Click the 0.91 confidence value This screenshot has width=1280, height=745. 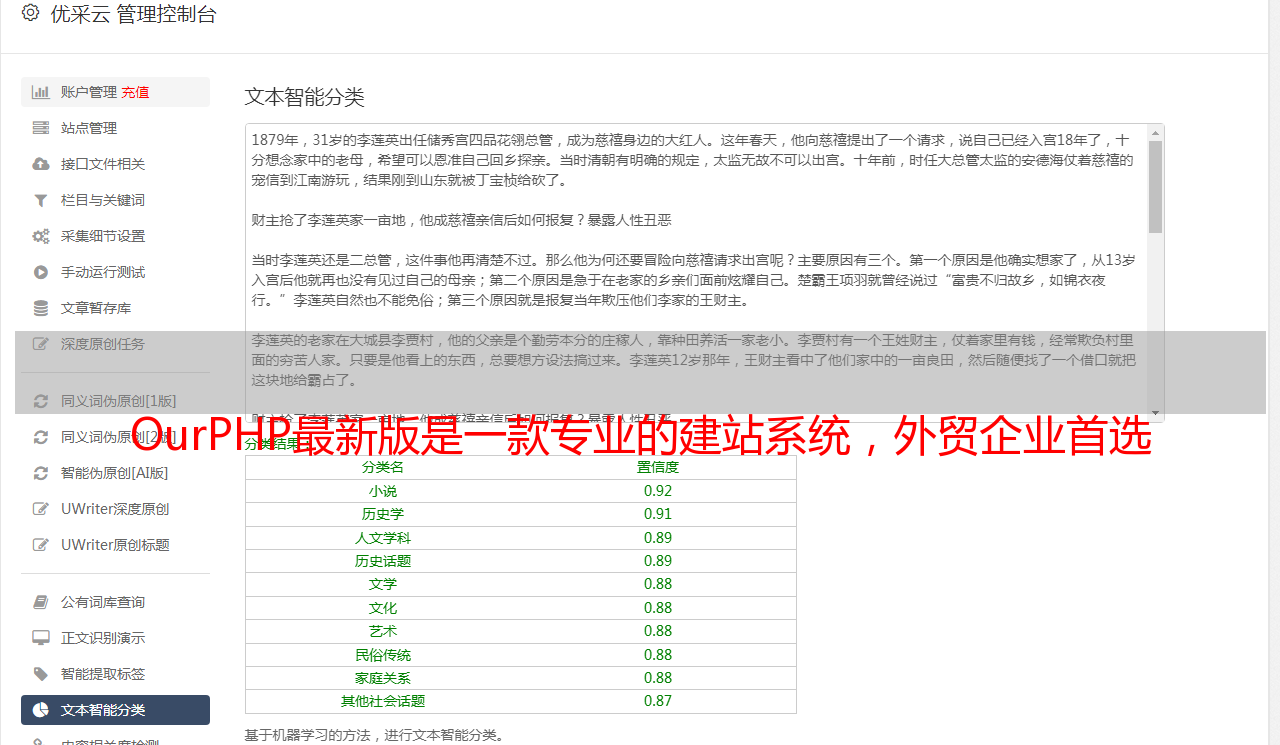pyautogui.click(x=658, y=514)
